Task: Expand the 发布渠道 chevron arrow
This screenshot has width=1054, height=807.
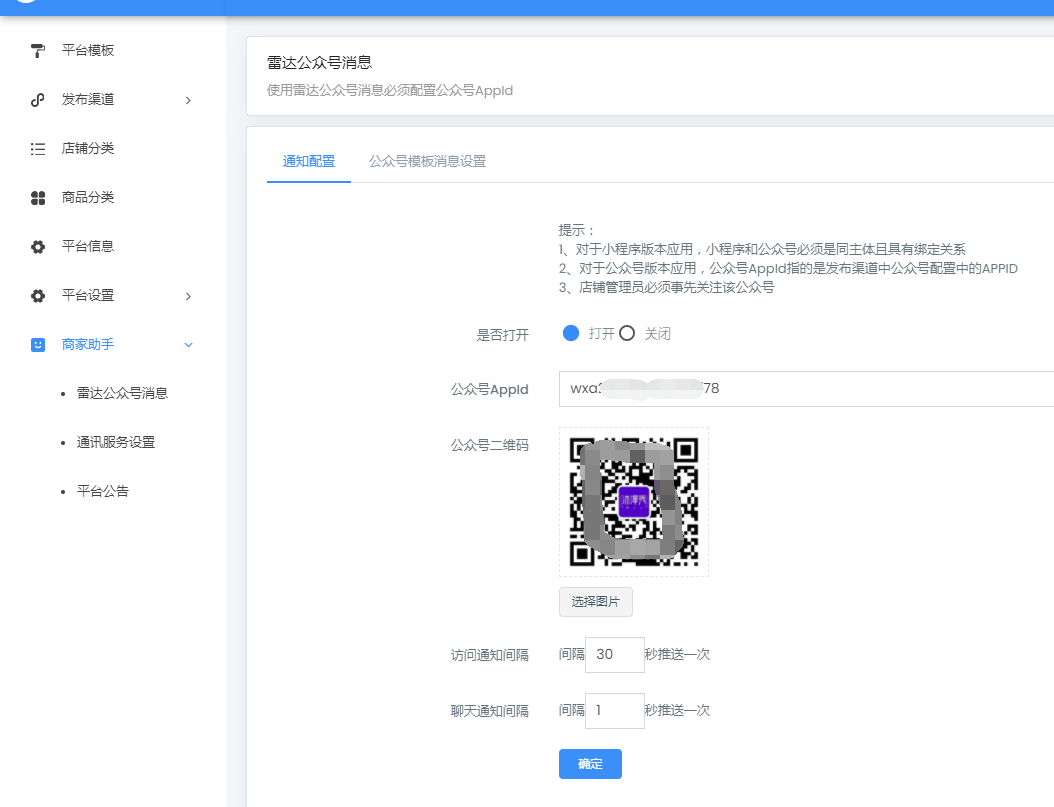Action: [x=189, y=100]
